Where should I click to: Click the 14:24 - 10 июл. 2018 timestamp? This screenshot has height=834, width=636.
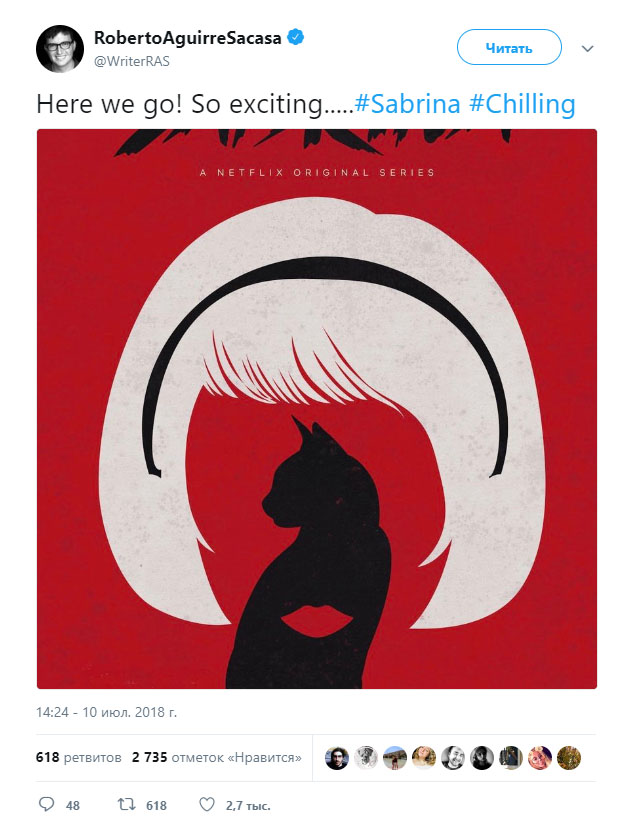[106, 712]
